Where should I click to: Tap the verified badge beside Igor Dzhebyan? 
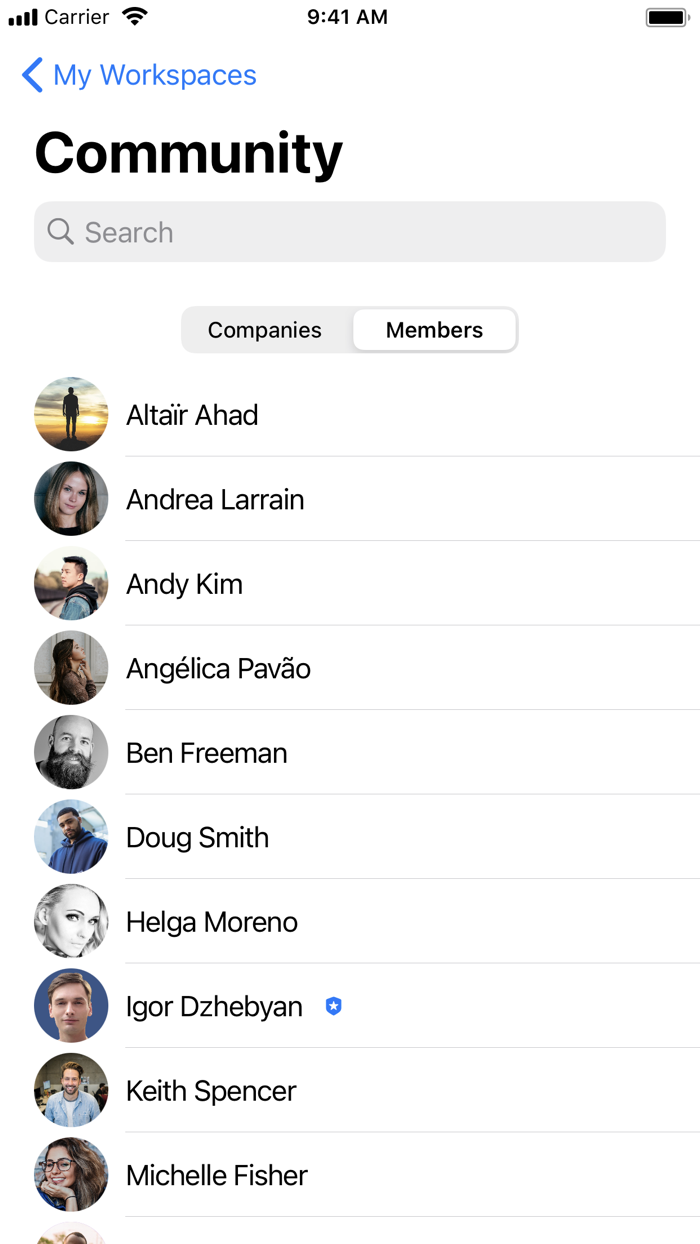tap(334, 1006)
